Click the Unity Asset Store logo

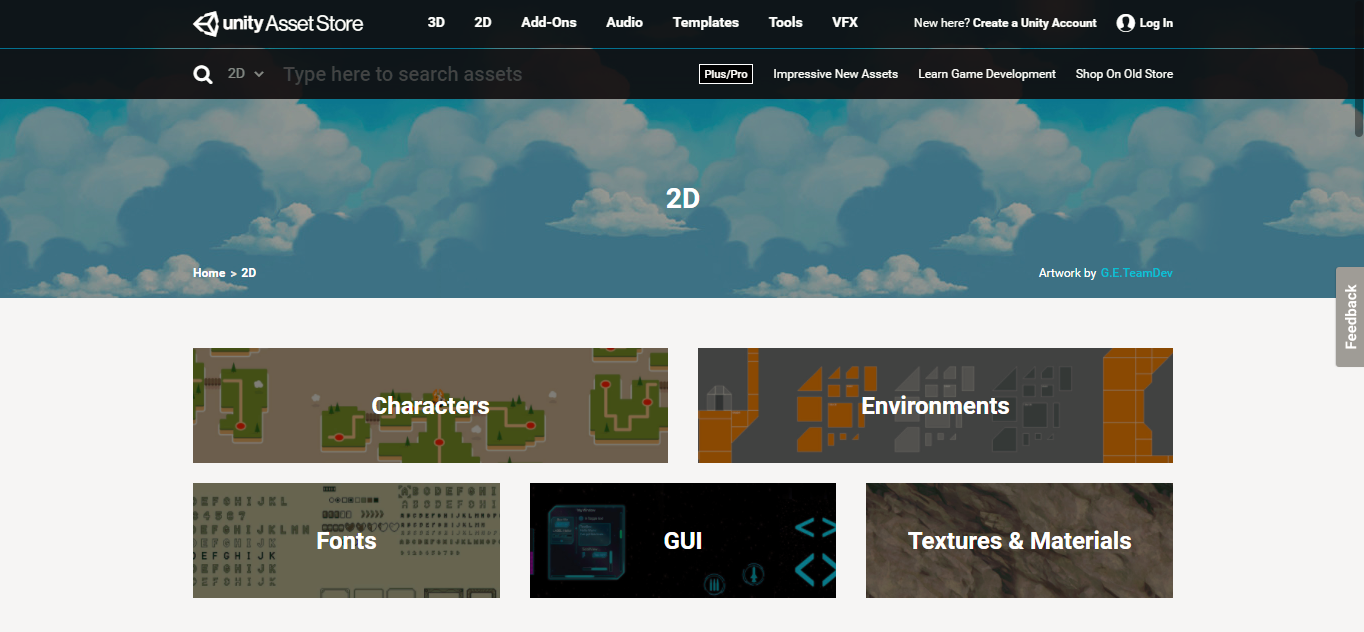278,23
